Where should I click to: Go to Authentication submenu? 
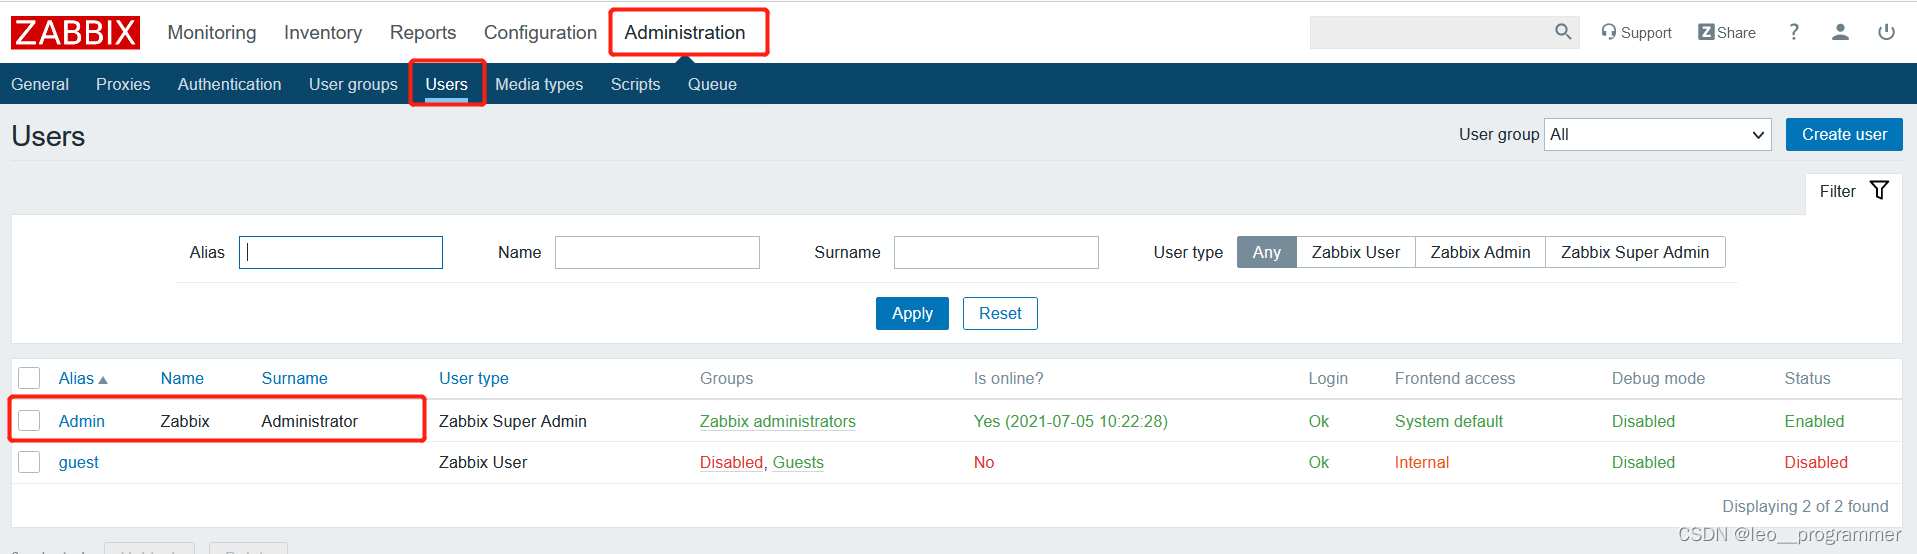pyautogui.click(x=229, y=84)
